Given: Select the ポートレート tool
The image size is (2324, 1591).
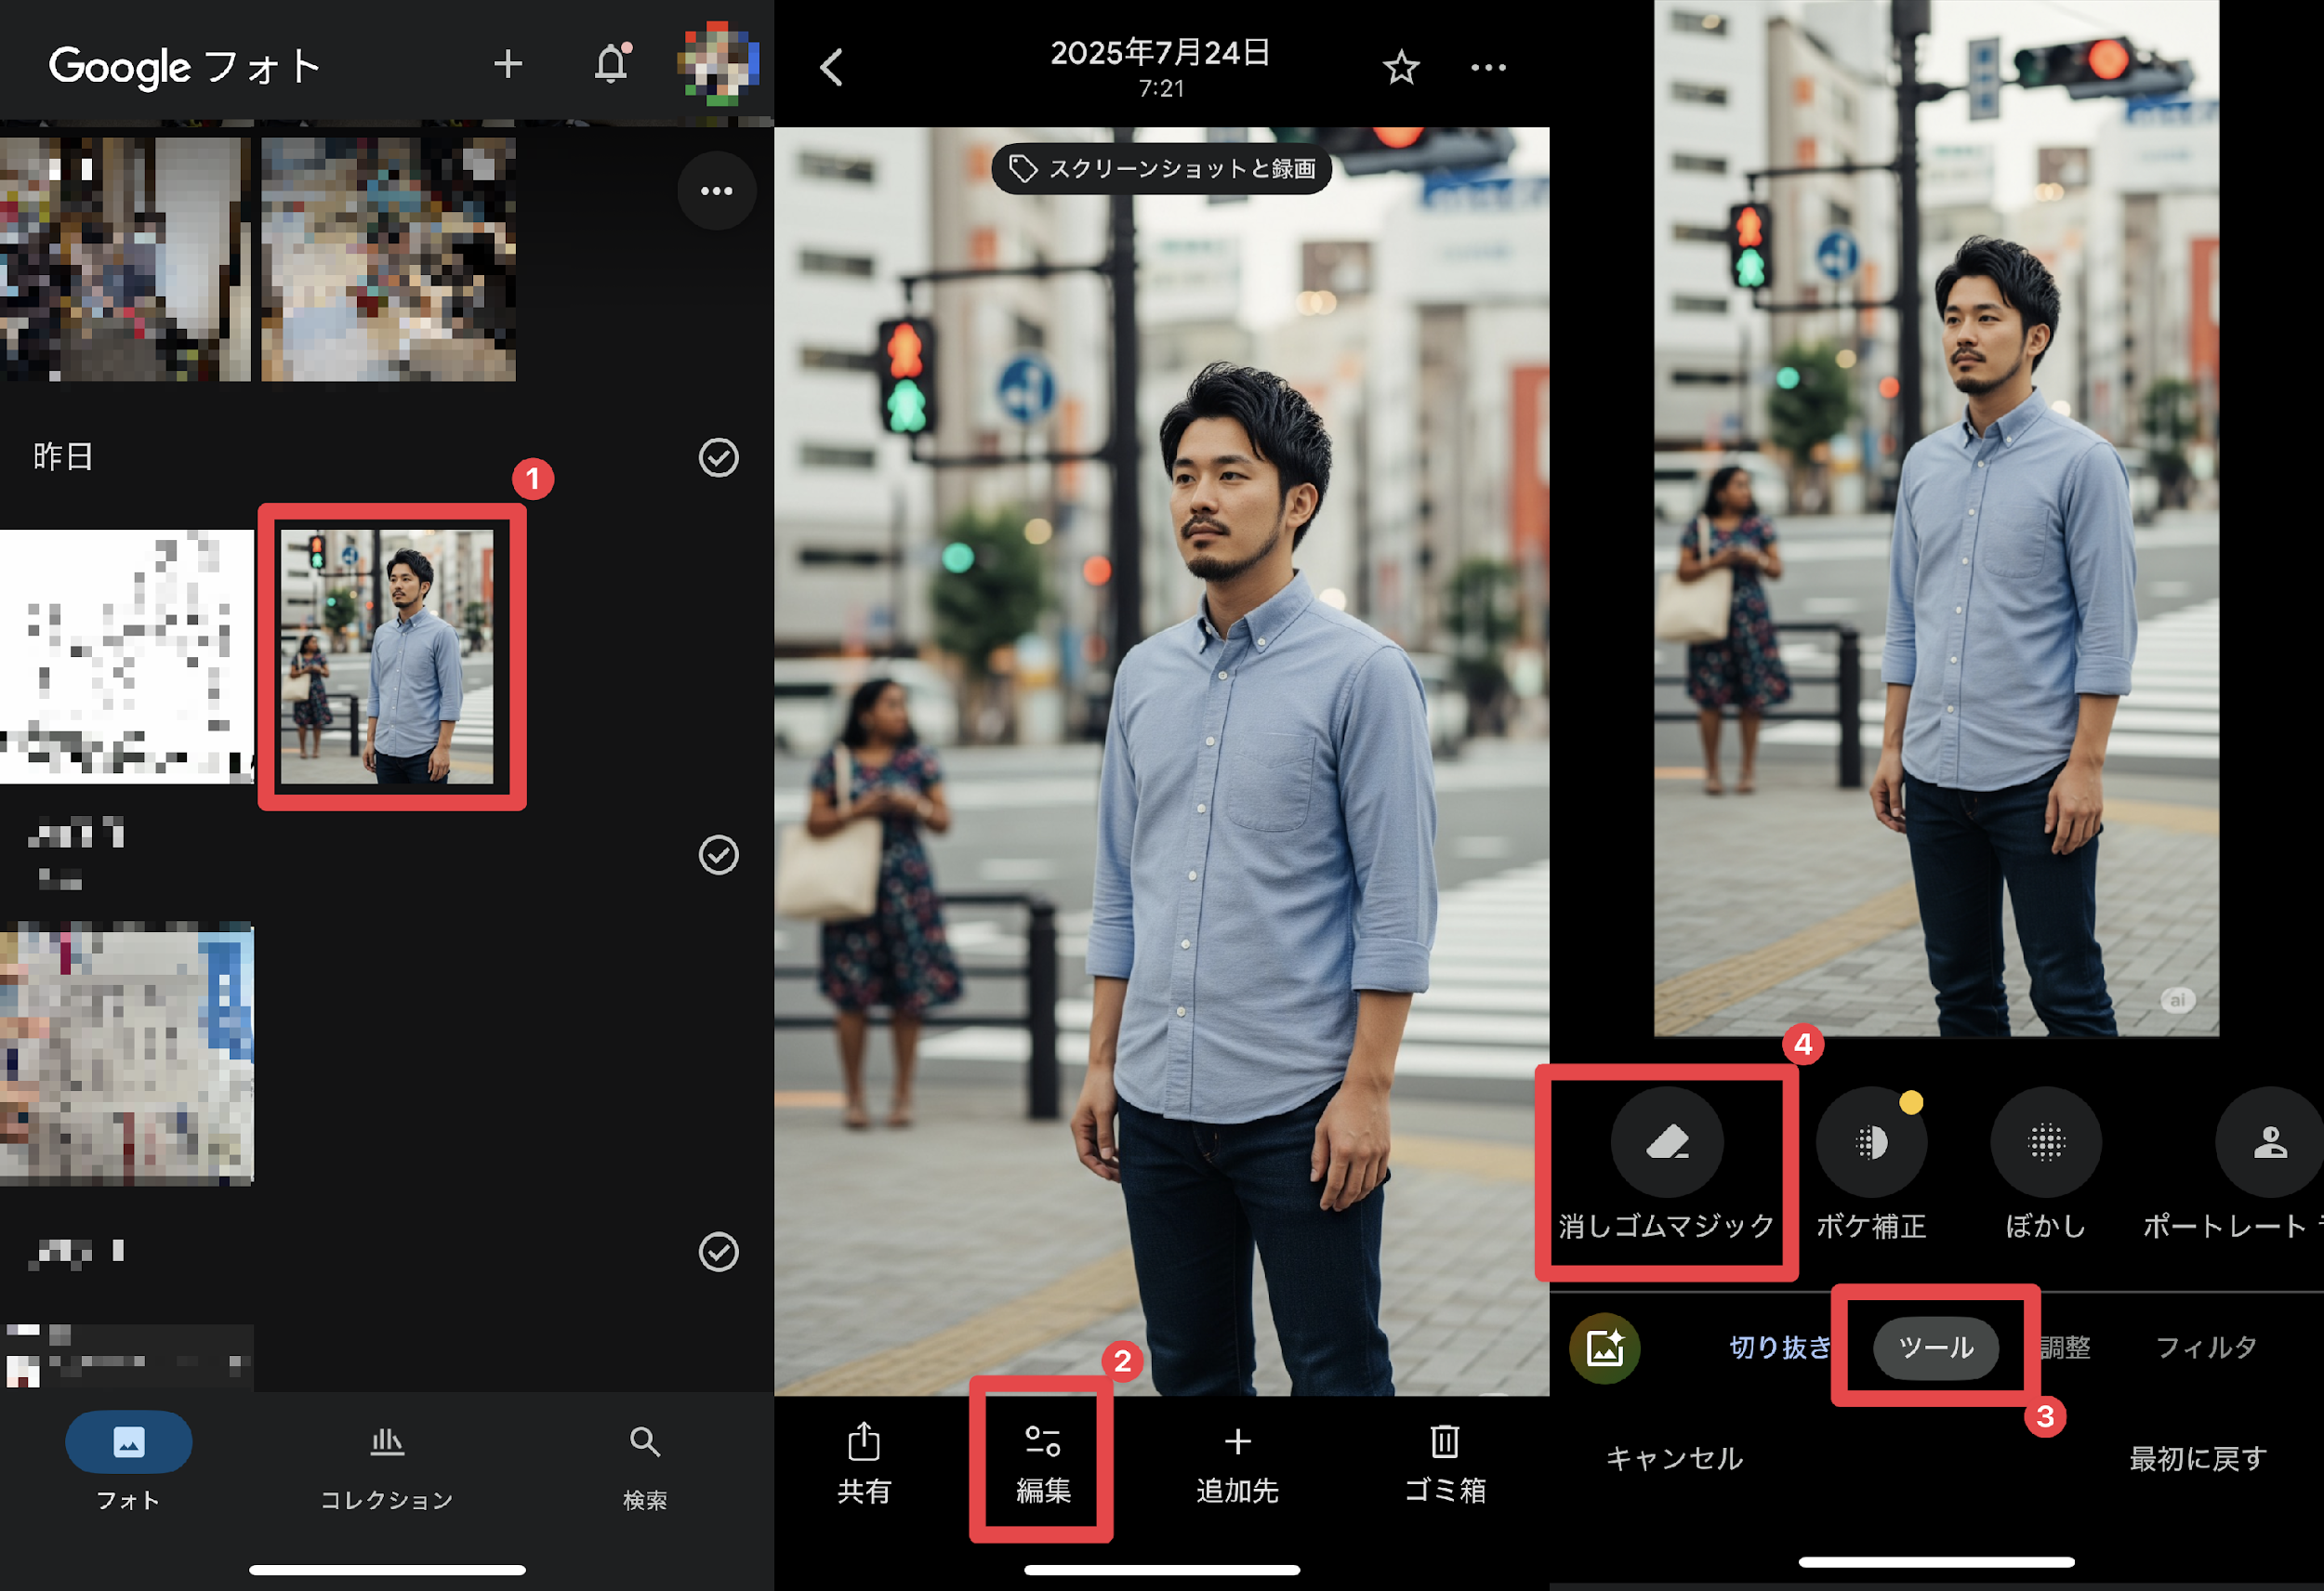Looking at the screenshot, I should coord(2232,1165).
